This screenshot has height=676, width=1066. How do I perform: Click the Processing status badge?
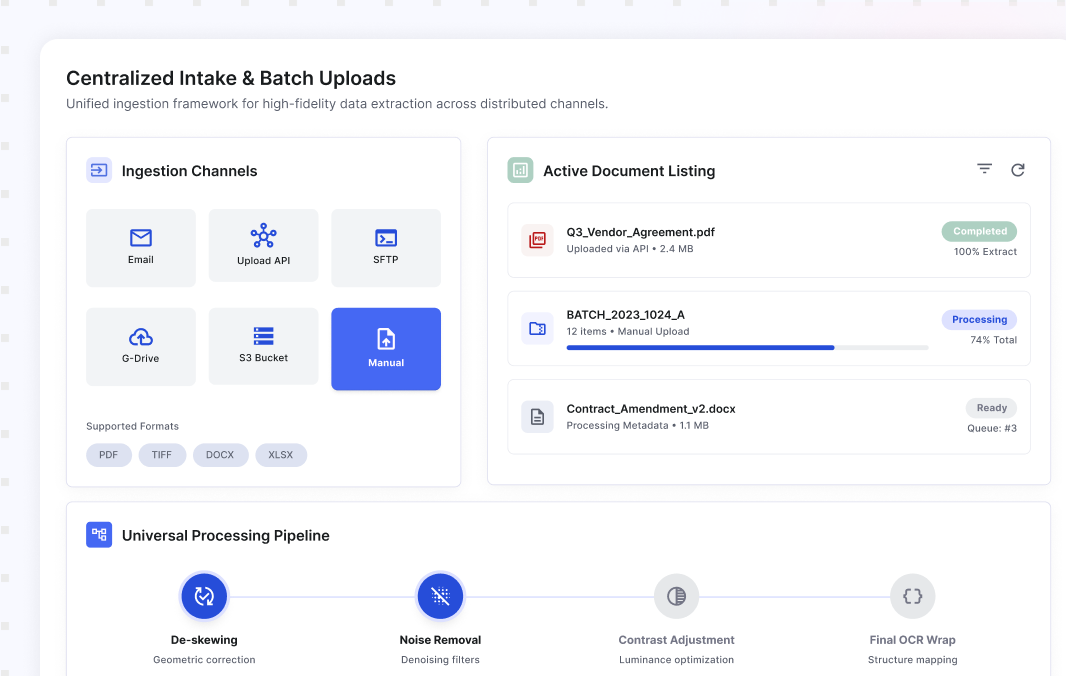[979, 320]
